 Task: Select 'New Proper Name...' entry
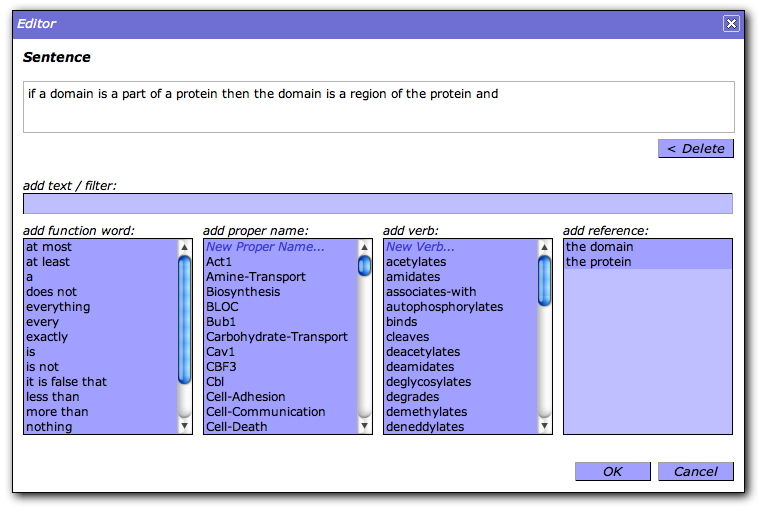pyautogui.click(x=265, y=247)
